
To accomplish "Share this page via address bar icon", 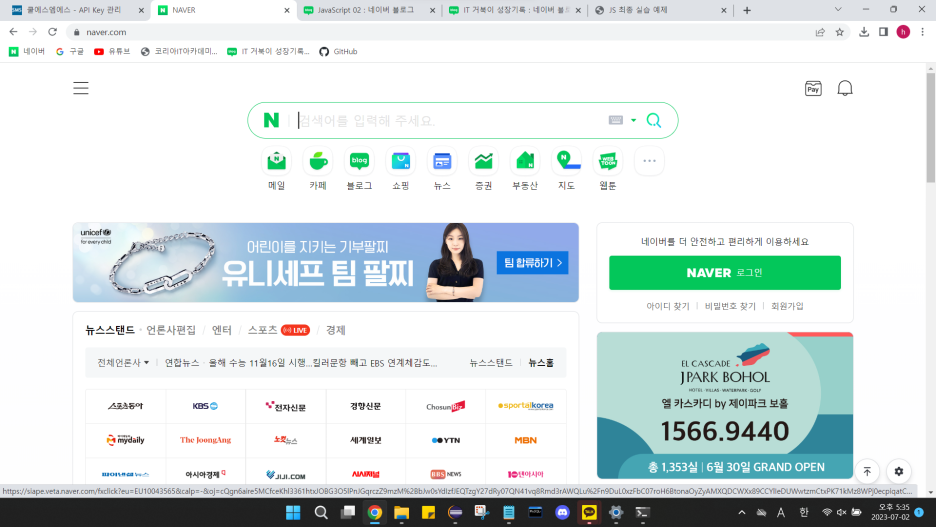I will (820, 32).
